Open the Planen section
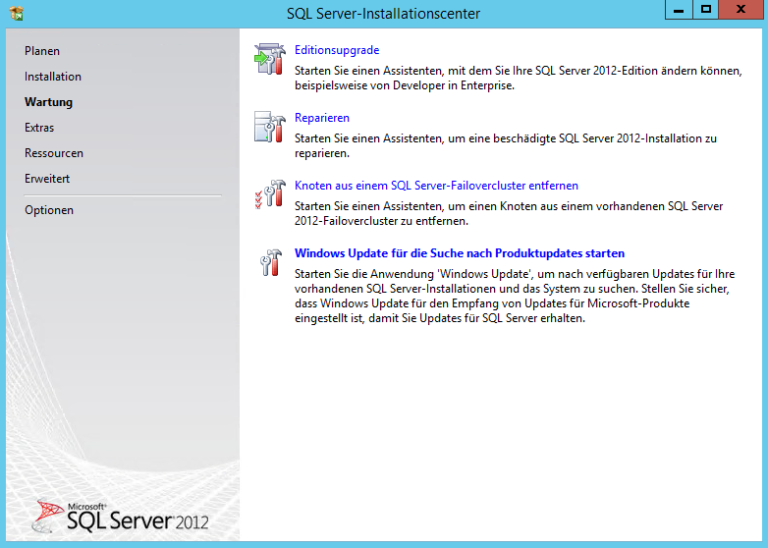This screenshot has height=548, width=768. point(42,51)
